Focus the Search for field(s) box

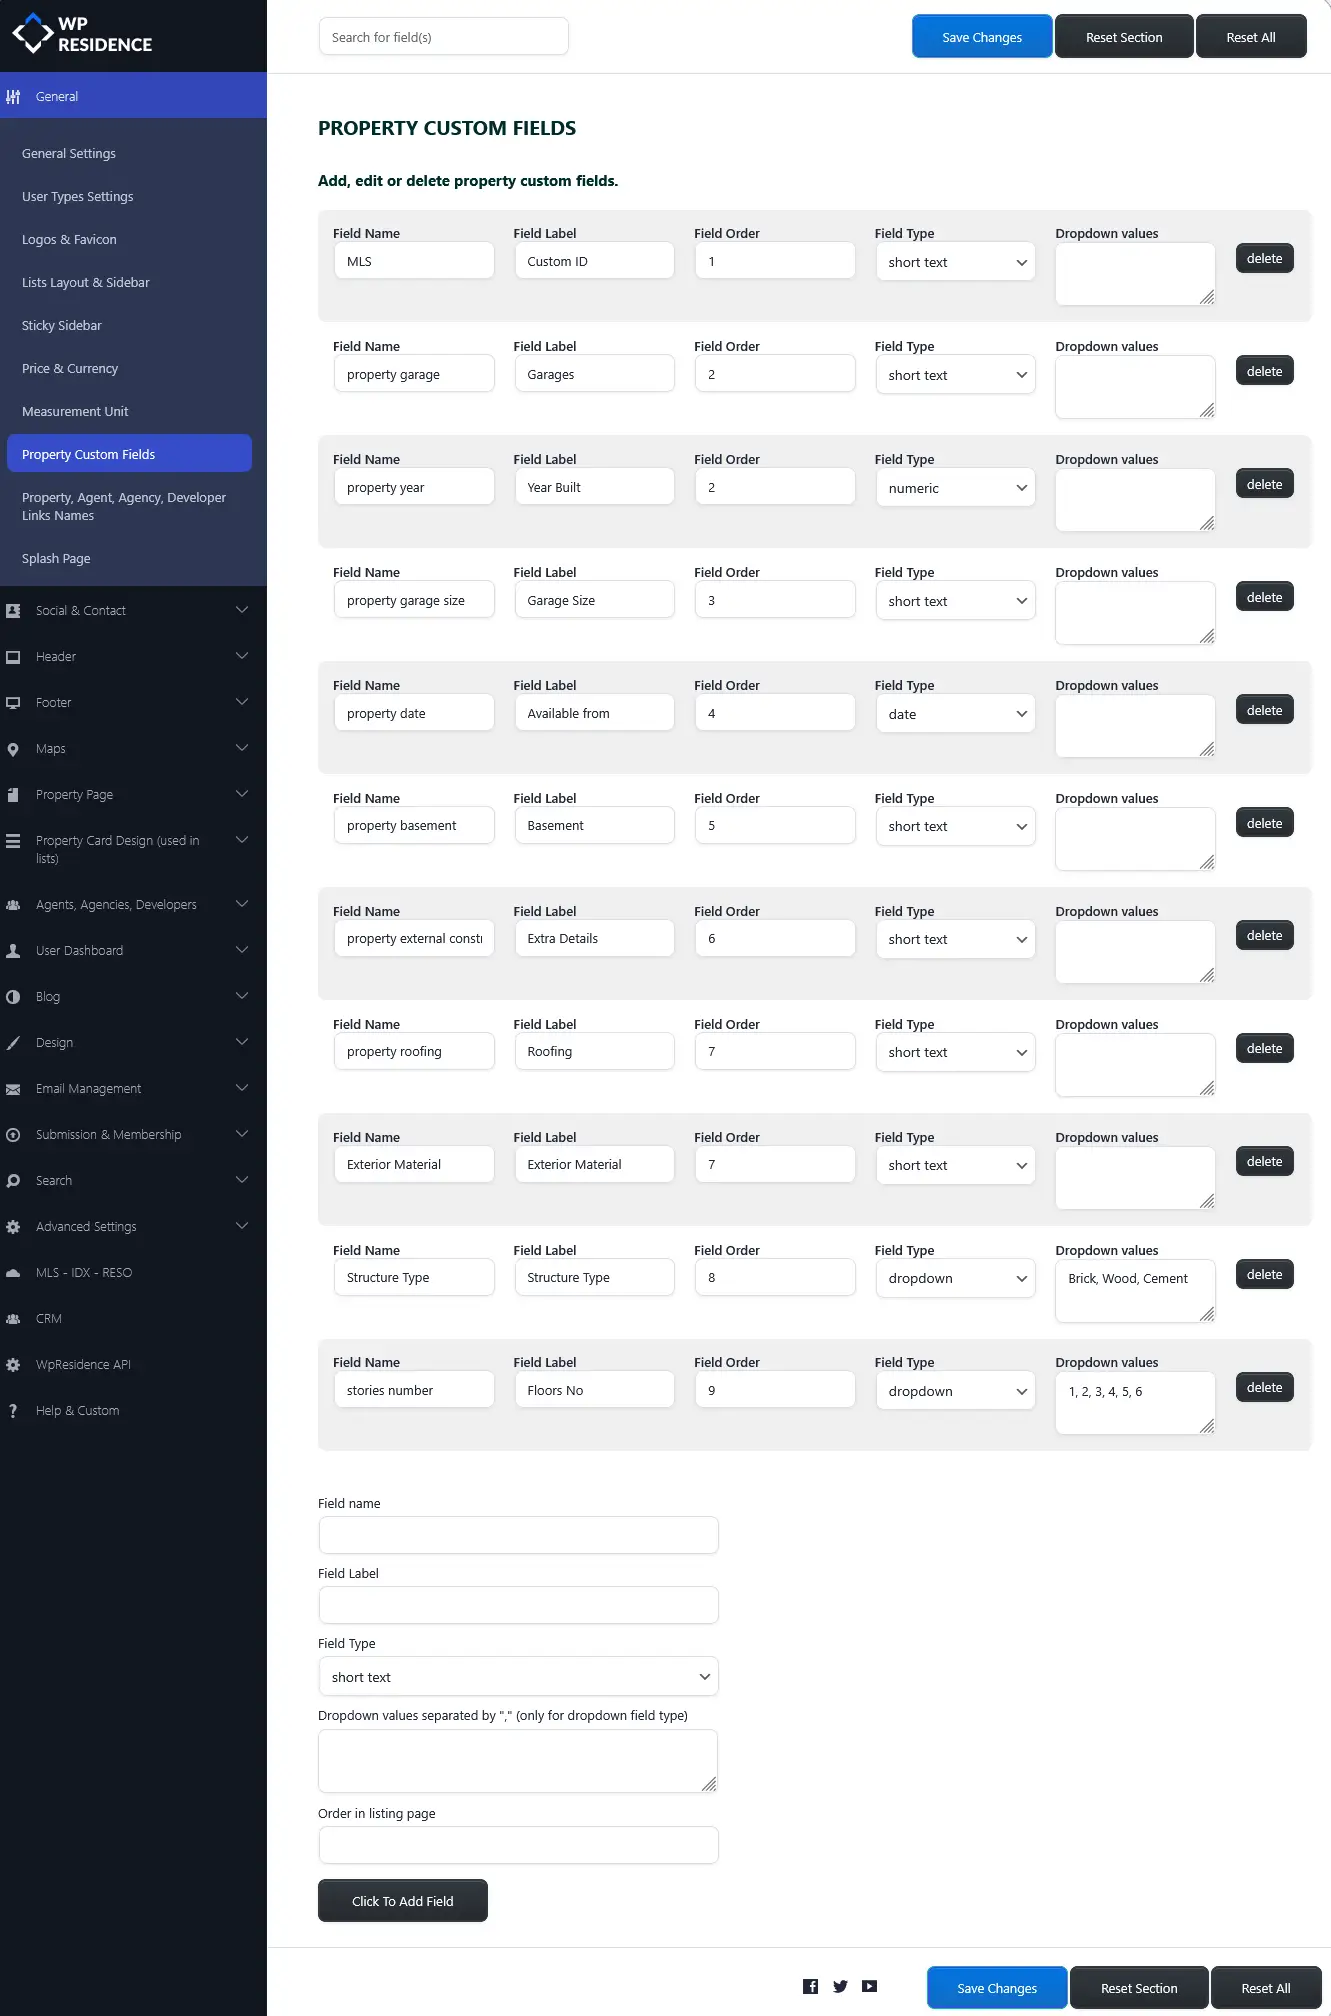(443, 37)
